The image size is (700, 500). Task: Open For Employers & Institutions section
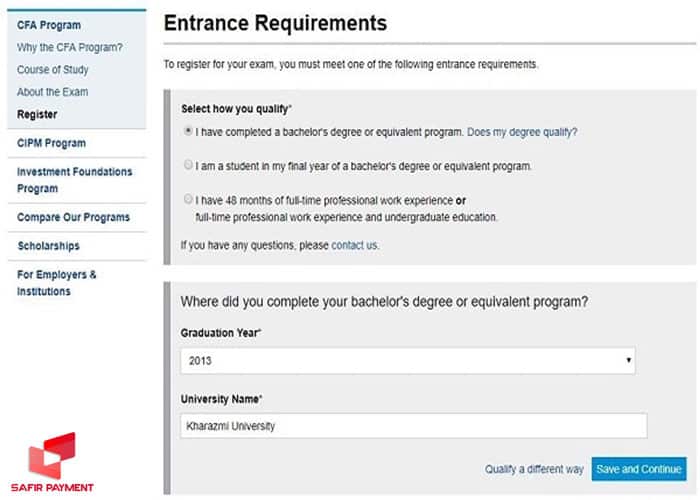point(57,283)
